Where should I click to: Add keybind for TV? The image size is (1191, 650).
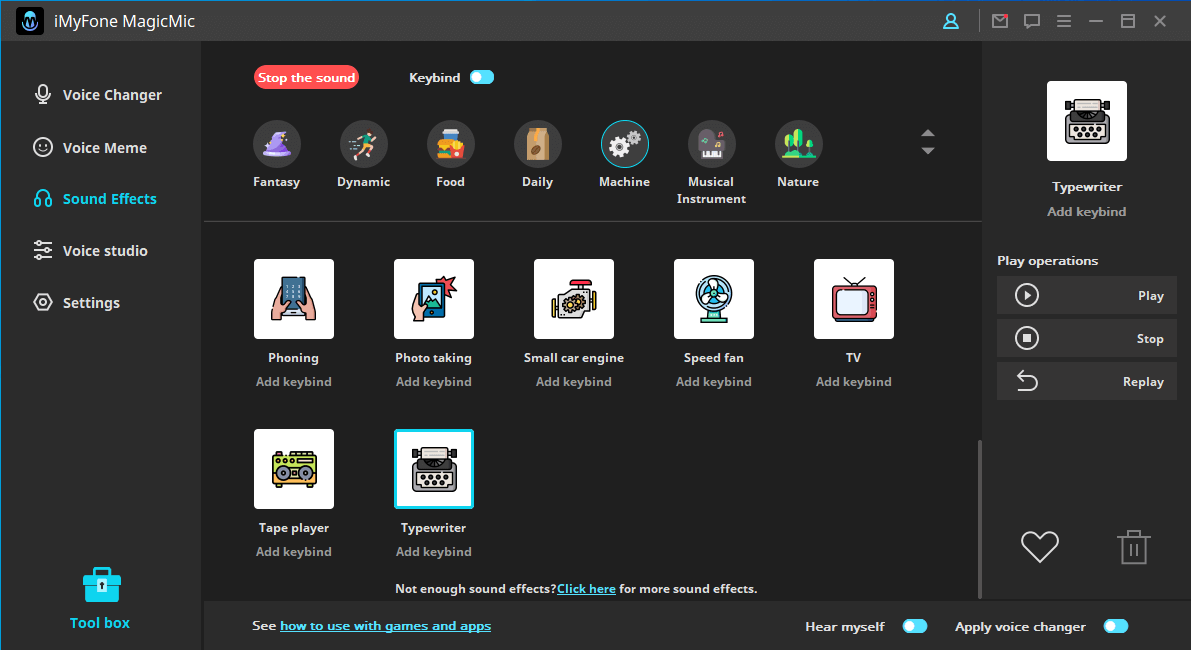[x=854, y=382]
